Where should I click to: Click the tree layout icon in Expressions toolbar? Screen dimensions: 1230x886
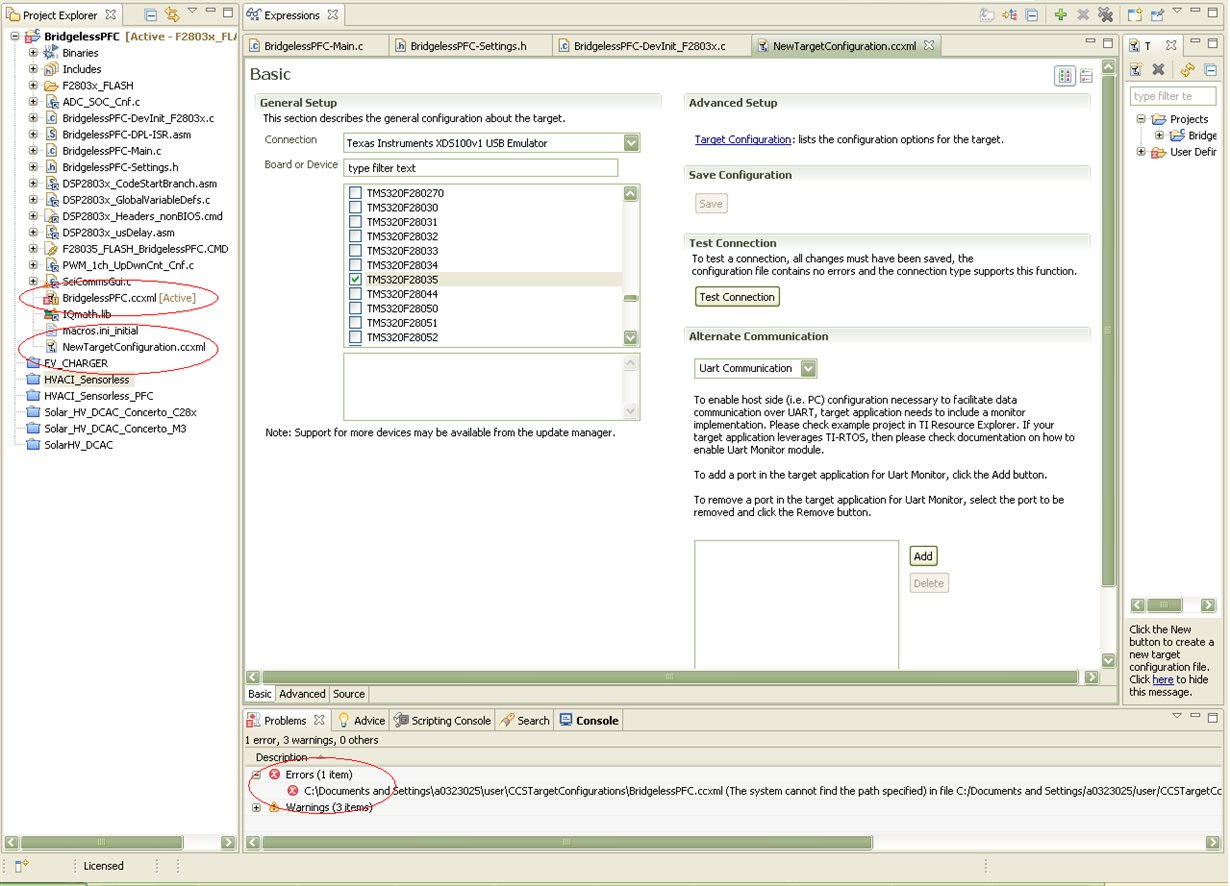pos(1010,15)
